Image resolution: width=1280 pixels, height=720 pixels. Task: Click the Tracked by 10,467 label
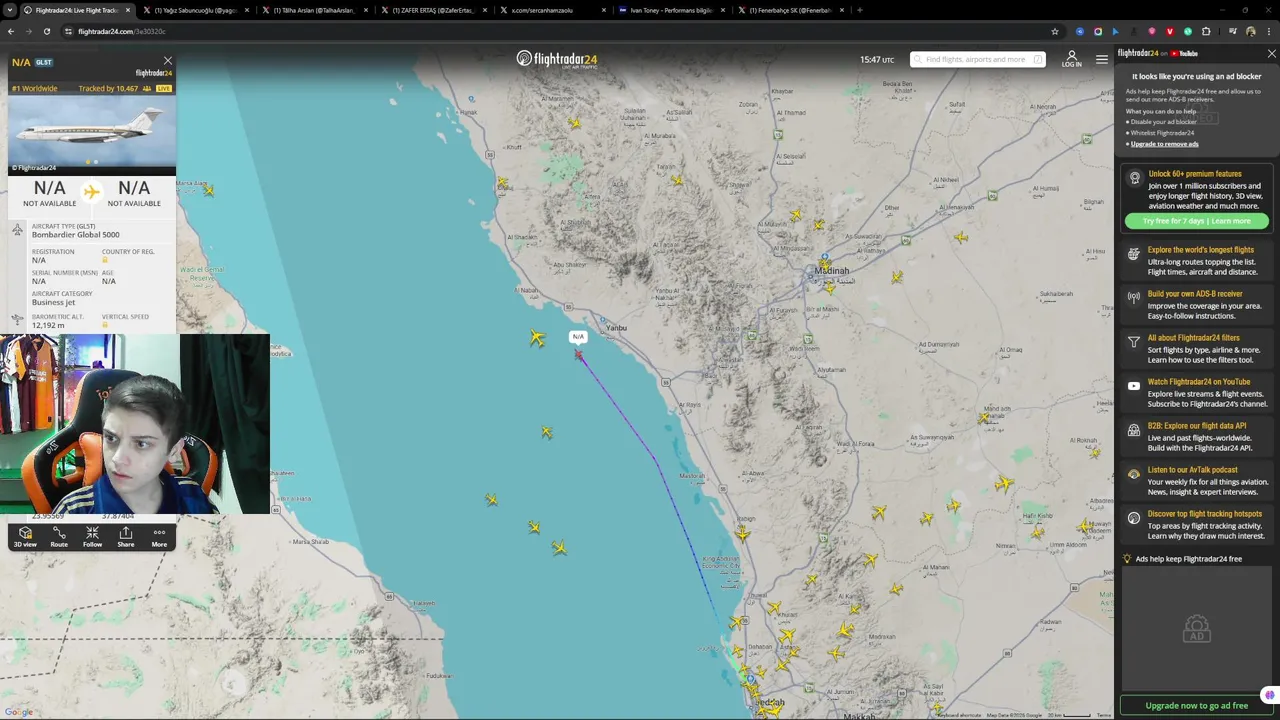tap(108, 88)
